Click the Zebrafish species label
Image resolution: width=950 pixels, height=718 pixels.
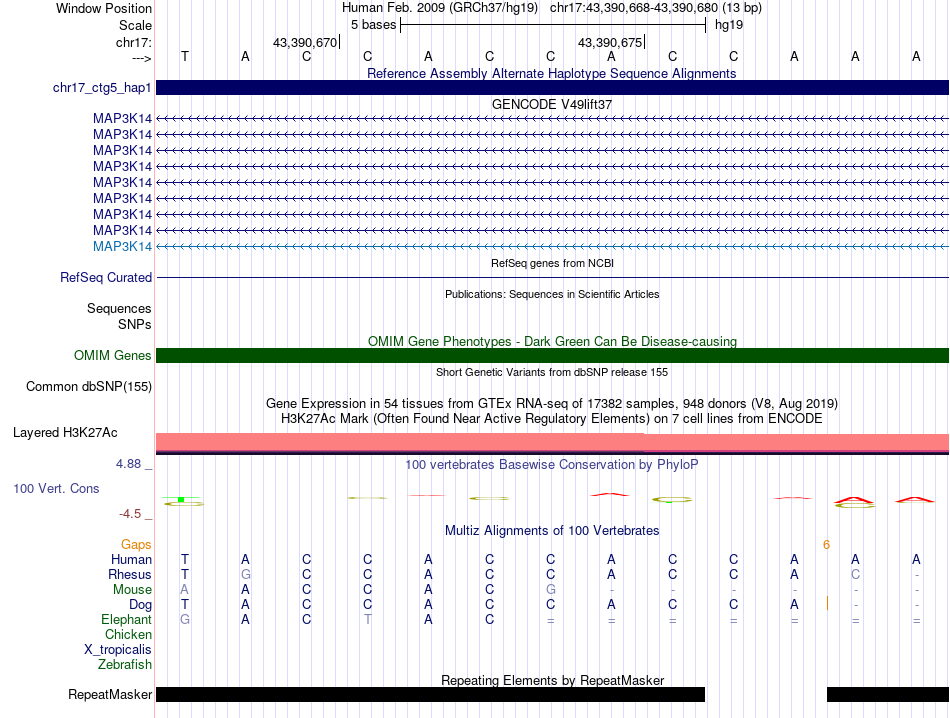click(124, 665)
